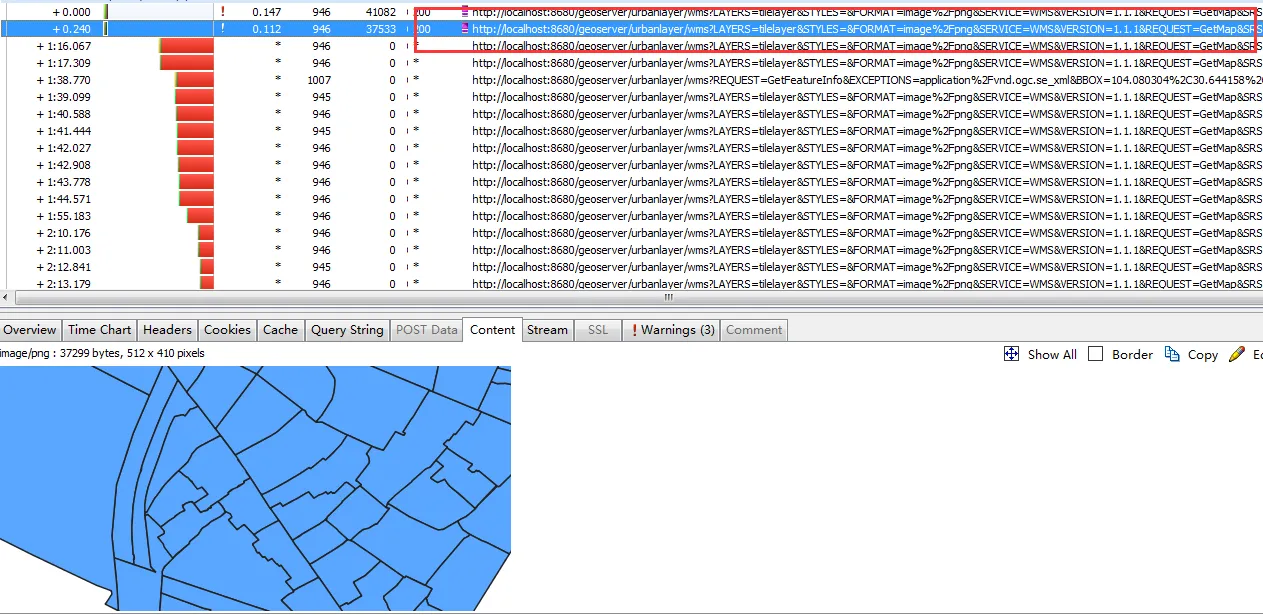Screen dimensions: 1263x615
Task: Click the Copy icon in content toolbar
Action: [1173, 354]
